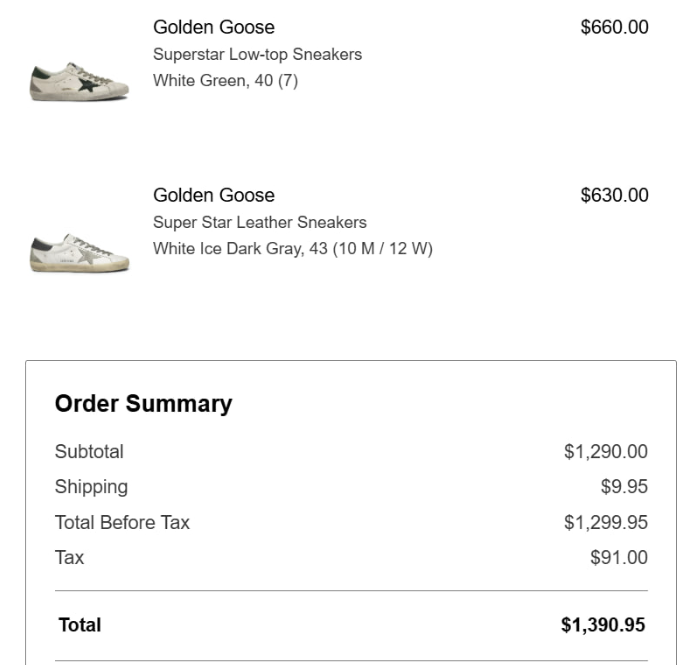690x665 pixels.
Task: Click the Order Summary heading
Action: coord(143,404)
